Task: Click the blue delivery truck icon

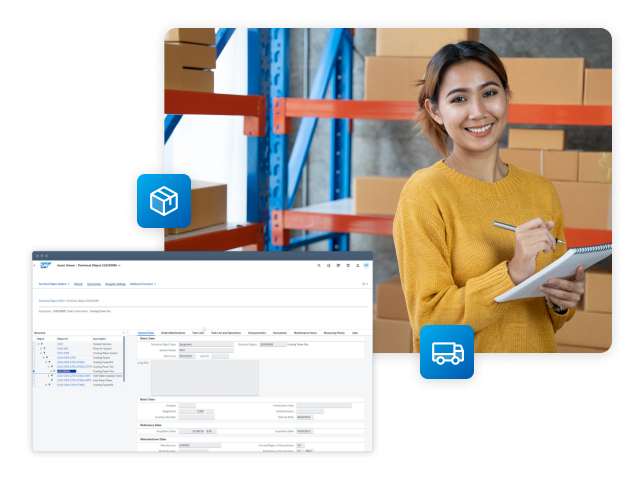Action: click(x=446, y=352)
